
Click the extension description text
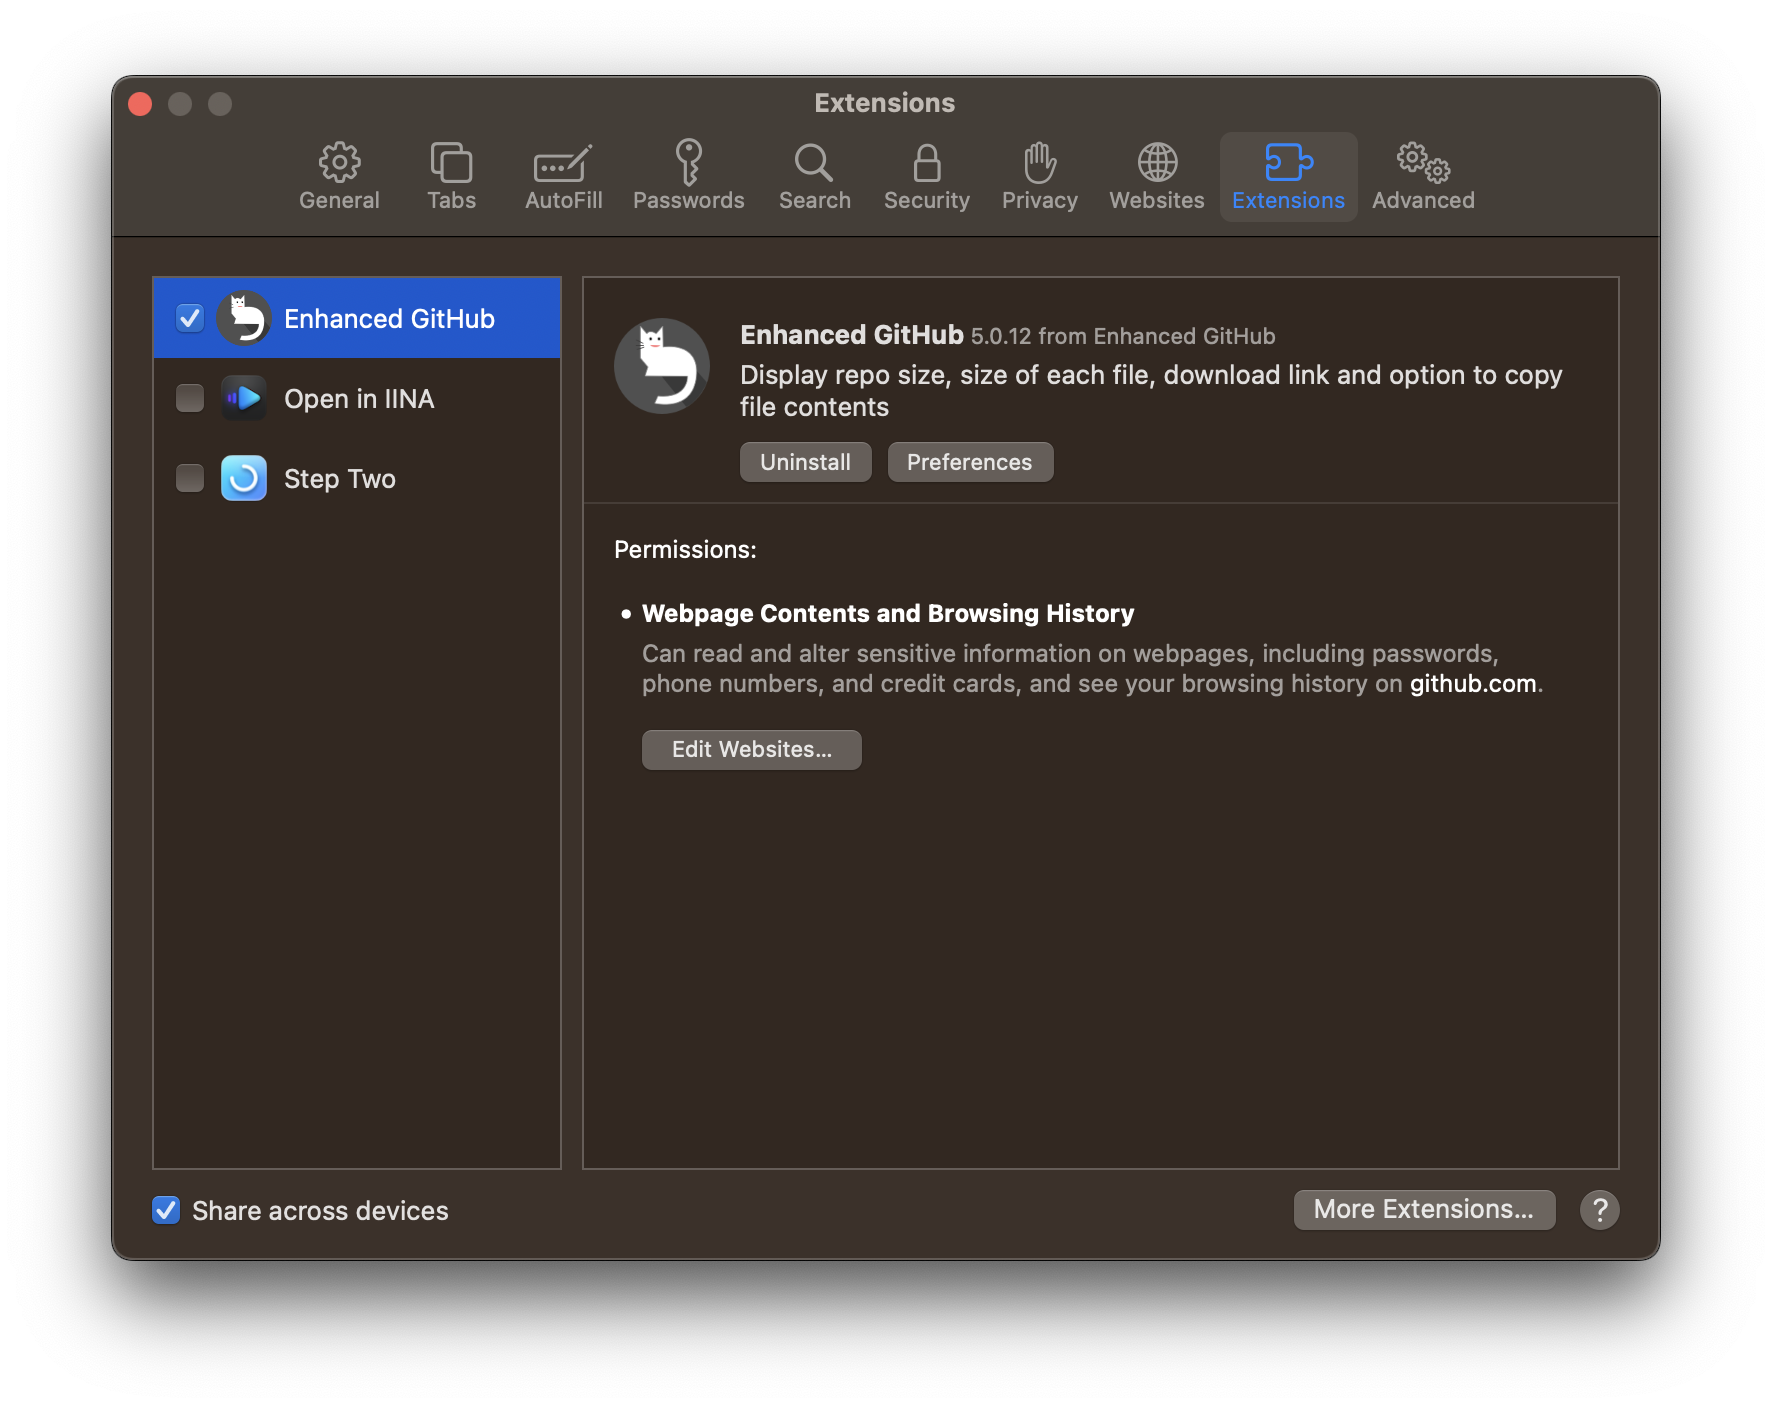[x=1151, y=391]
